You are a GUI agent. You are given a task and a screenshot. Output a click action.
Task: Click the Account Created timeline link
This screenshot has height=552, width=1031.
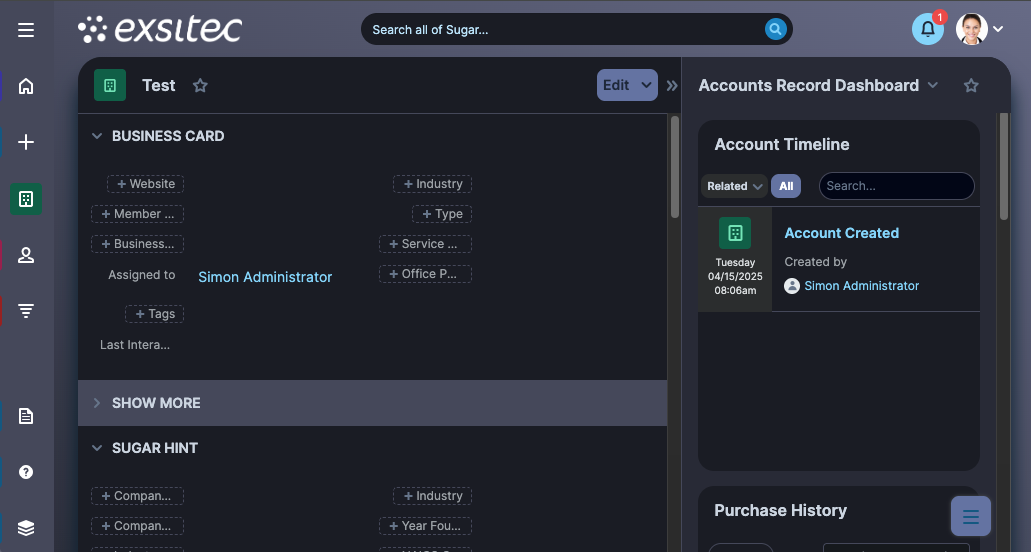[841, 233]
